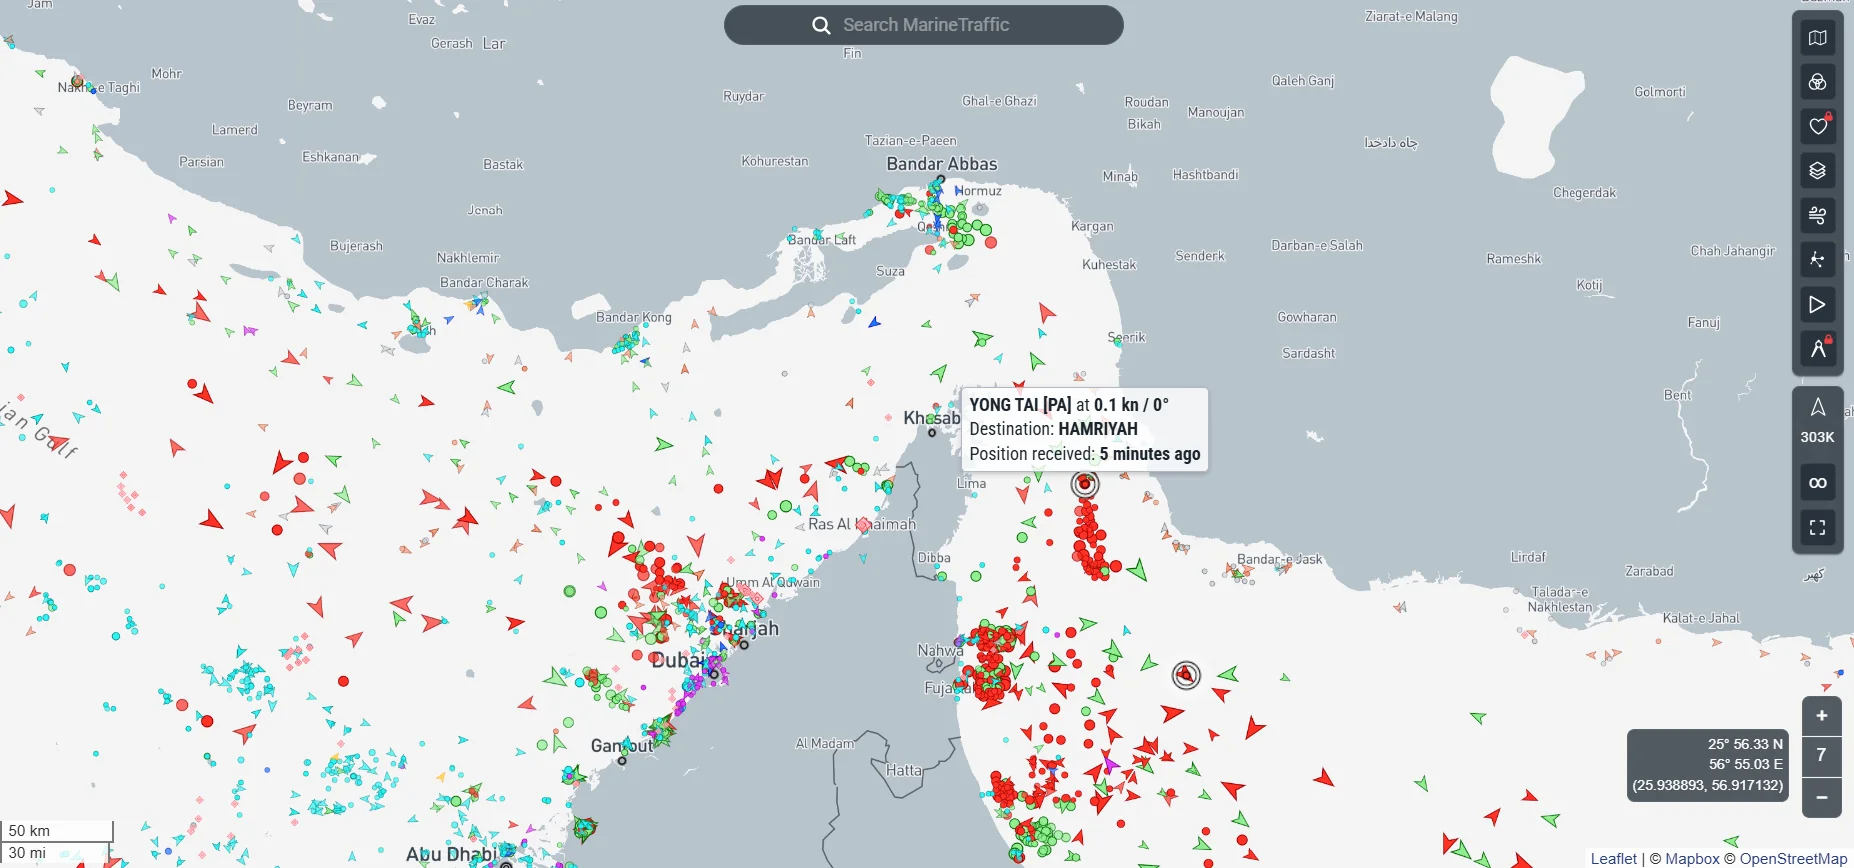Select the locked distance compass tool
Screen dimensions: 1854x868
pyautogui.click(x=1817, y=349)
